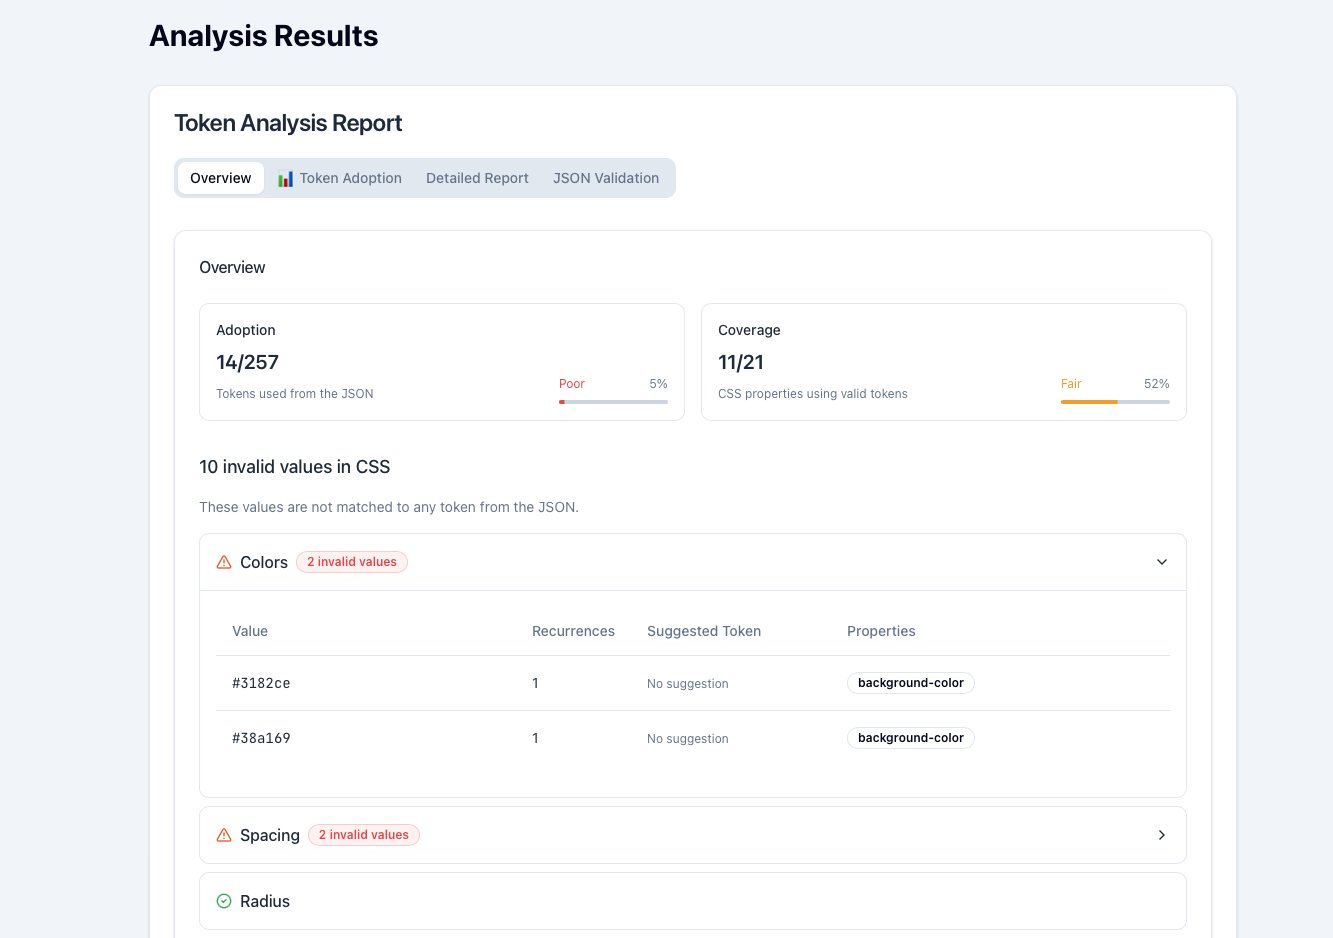Collapse the Colors section using its chevron
The width and height of the screenshot is (1333, 938).
[x=1161, y=562]
